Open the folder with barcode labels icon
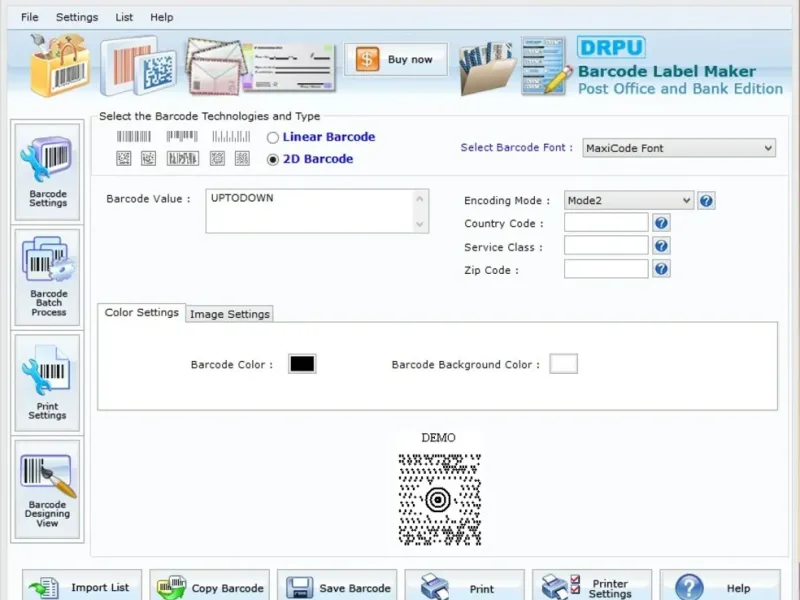 coord(486,68)
